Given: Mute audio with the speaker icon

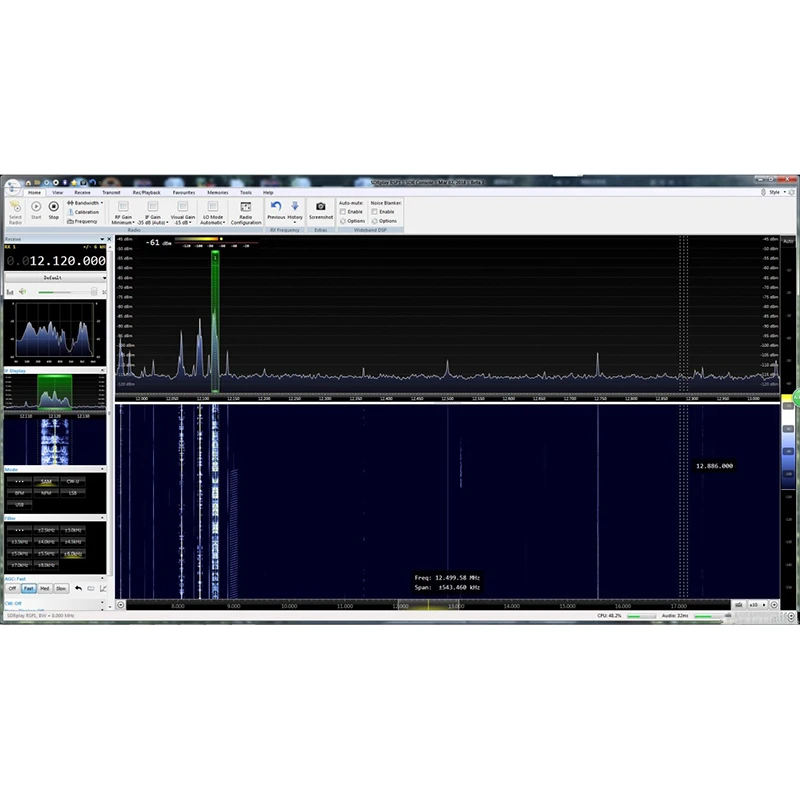Looking at the screenshot, I should 22,292.
